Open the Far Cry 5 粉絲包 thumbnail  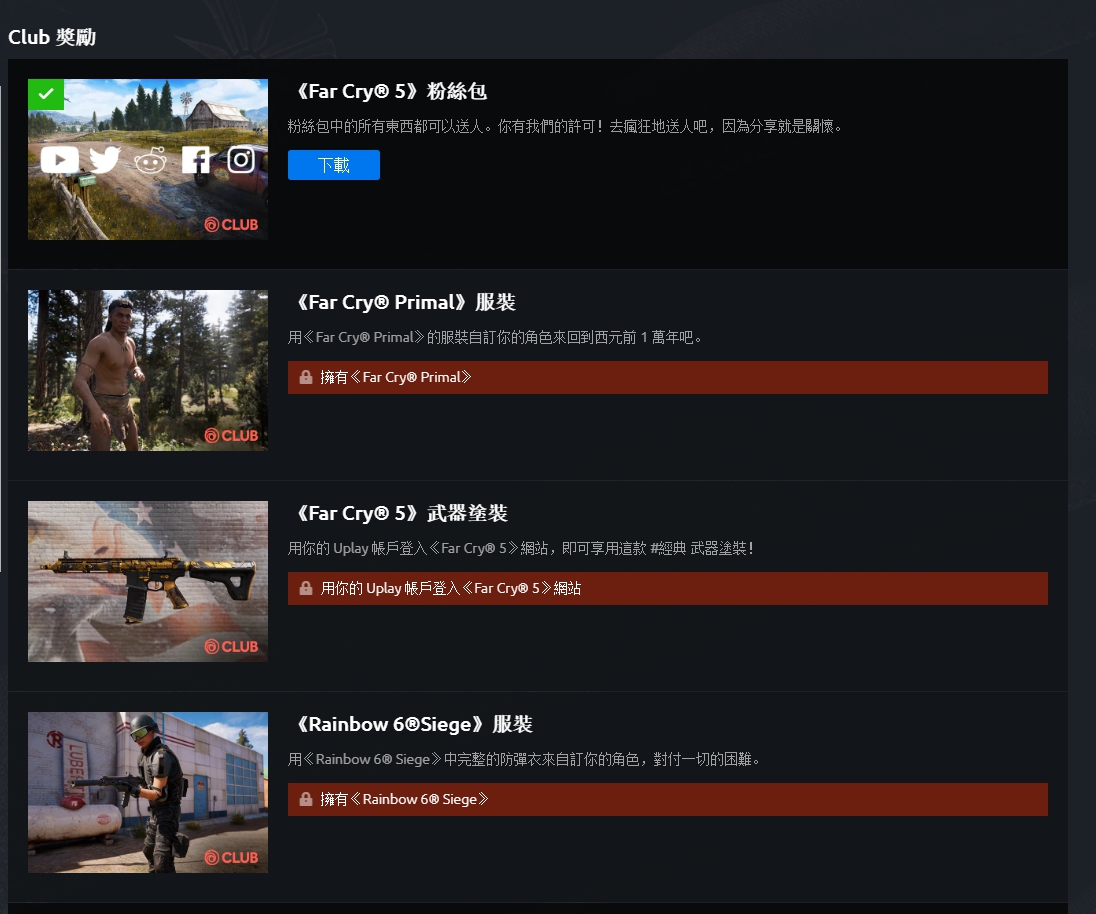147,159
